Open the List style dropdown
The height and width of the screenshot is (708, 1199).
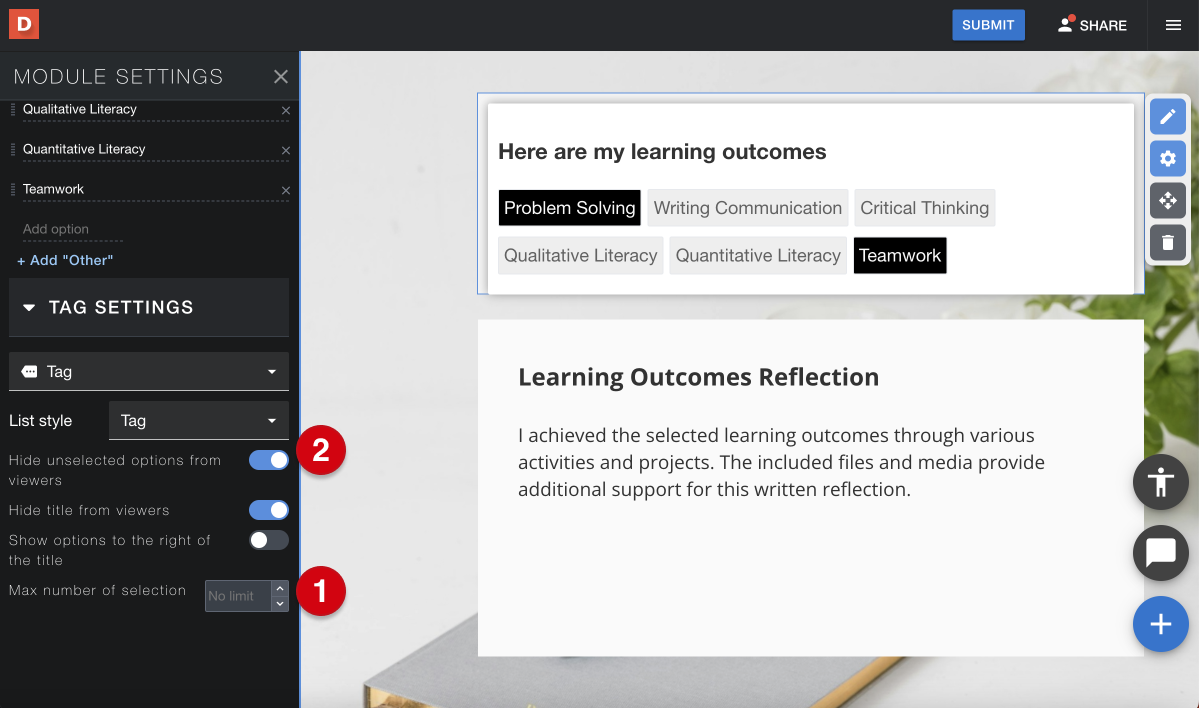(199, 421)
